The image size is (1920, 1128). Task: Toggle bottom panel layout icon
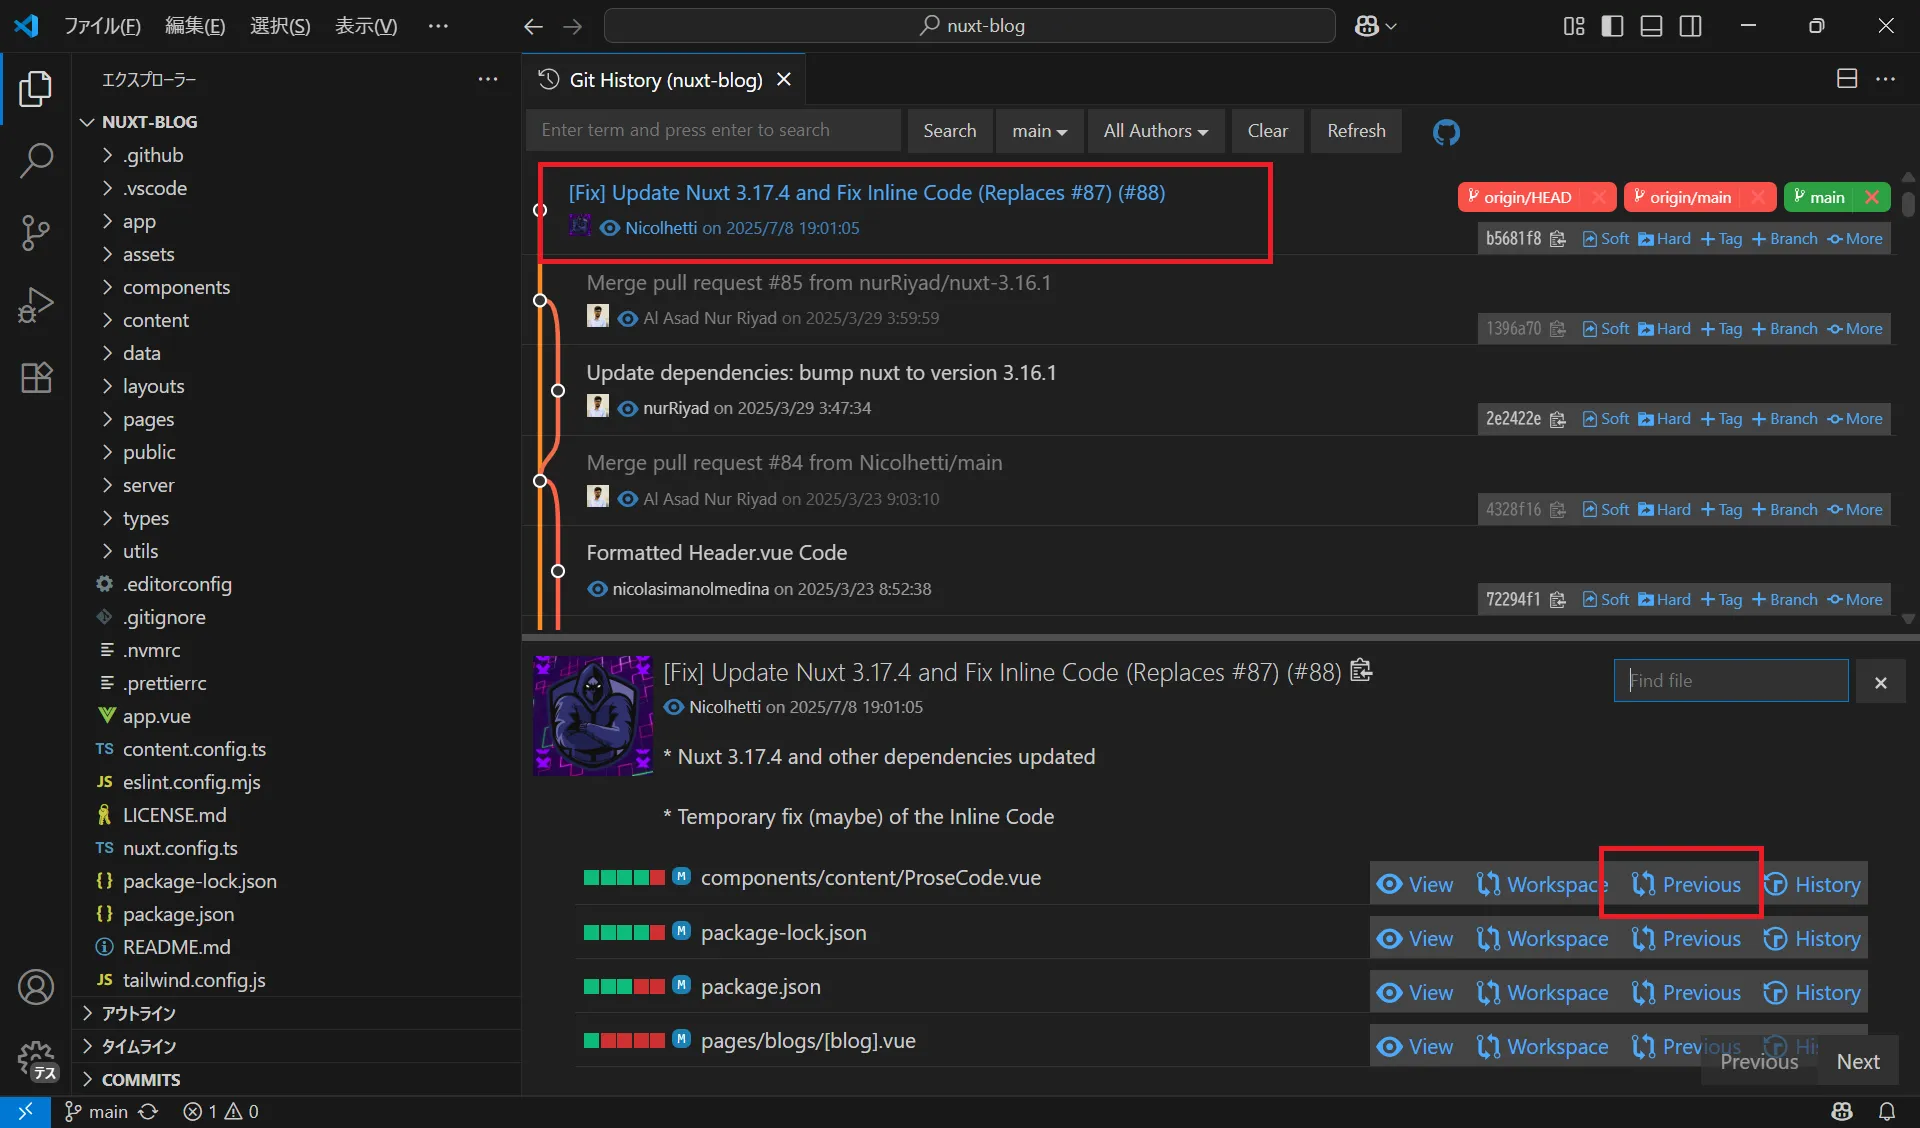(x=1651, y=26)
